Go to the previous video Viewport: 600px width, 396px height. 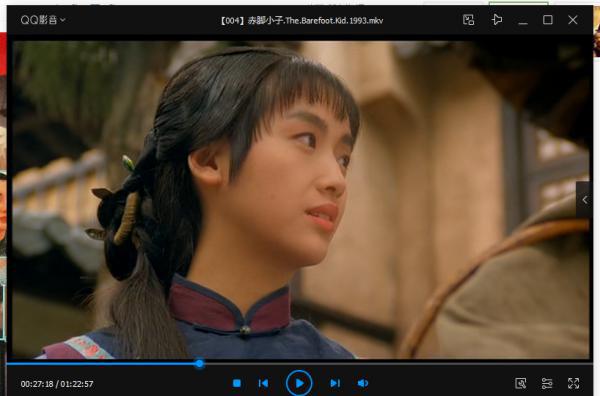click(x=263, y=383)
